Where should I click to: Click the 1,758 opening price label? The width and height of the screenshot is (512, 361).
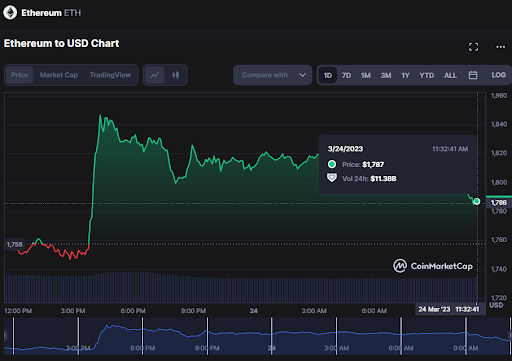click(15, 244)
